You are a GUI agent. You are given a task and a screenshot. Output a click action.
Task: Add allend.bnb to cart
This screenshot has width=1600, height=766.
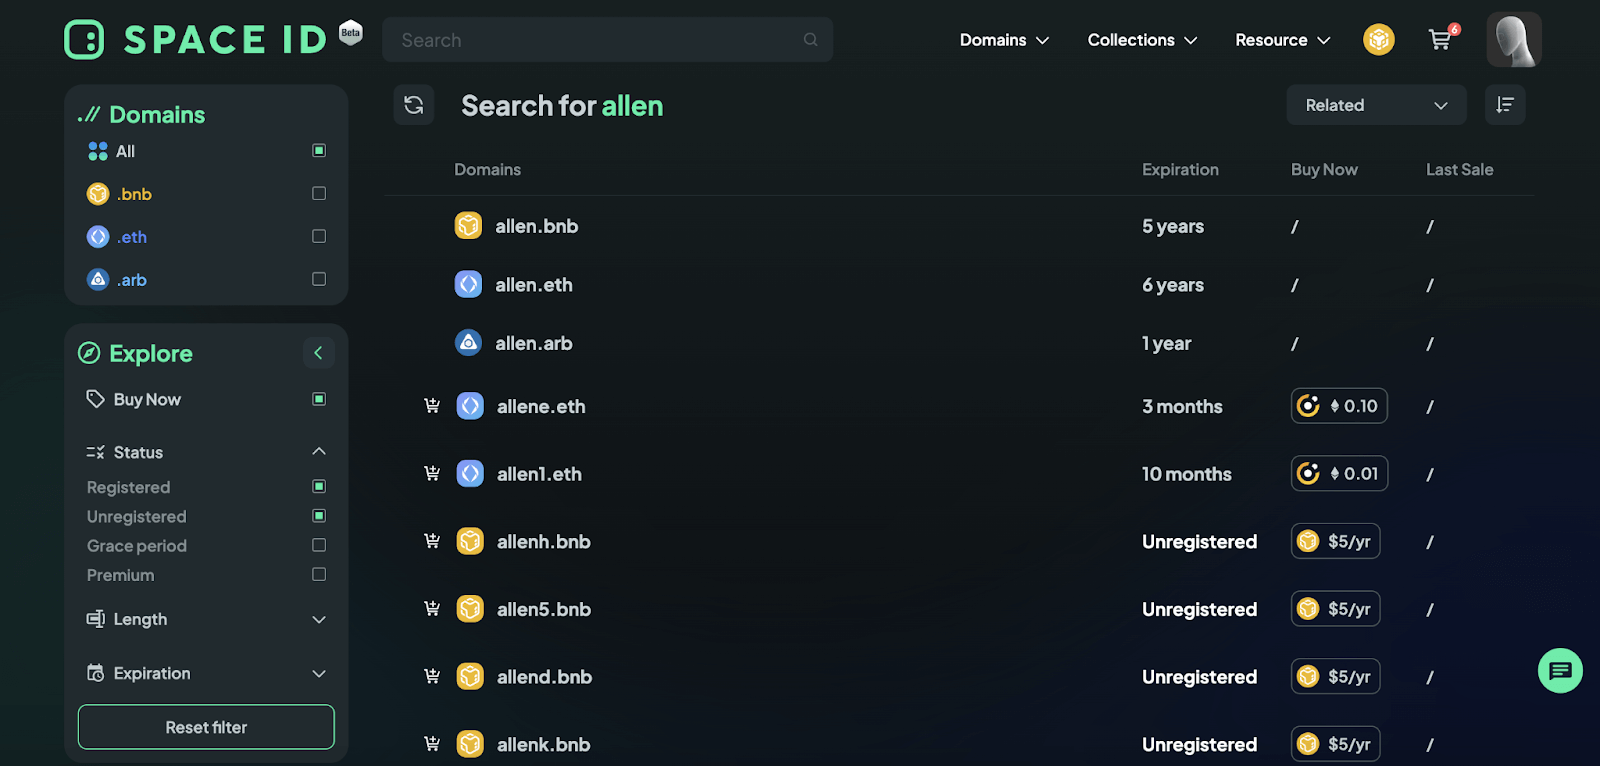[x=432, y=677]
